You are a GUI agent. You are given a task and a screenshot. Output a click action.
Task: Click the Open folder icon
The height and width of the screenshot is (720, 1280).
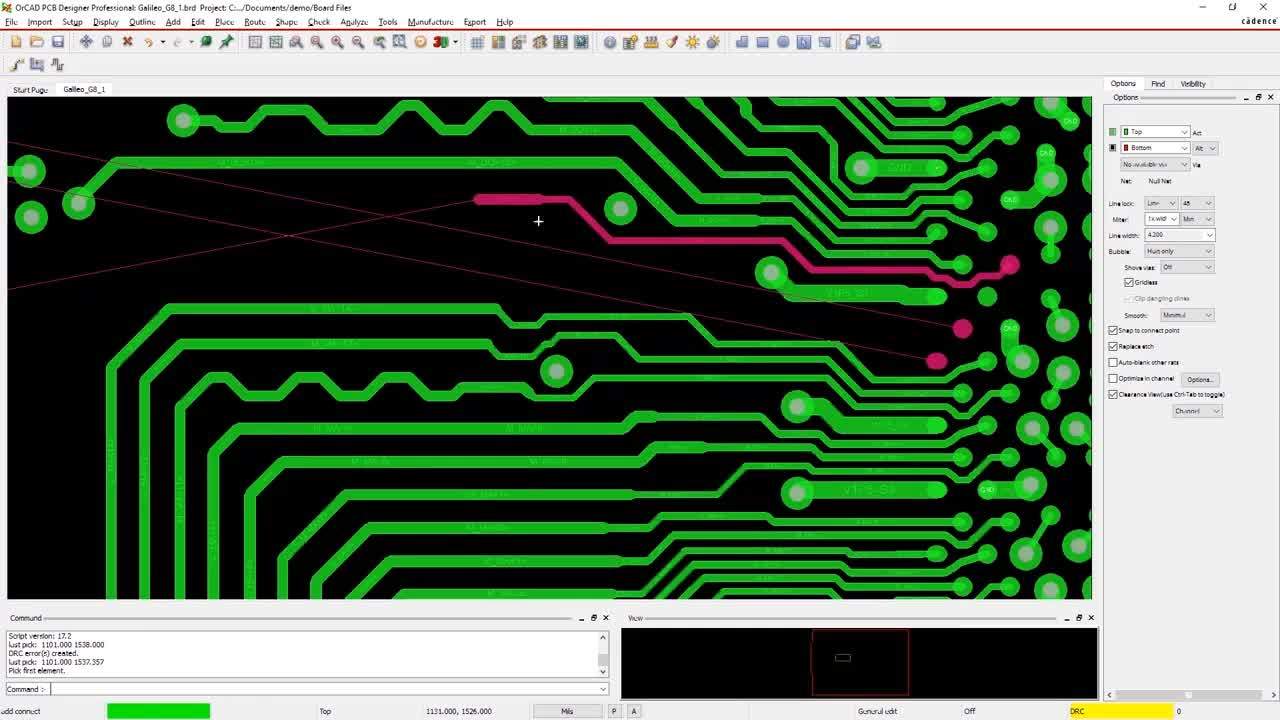tap(37, 42)
